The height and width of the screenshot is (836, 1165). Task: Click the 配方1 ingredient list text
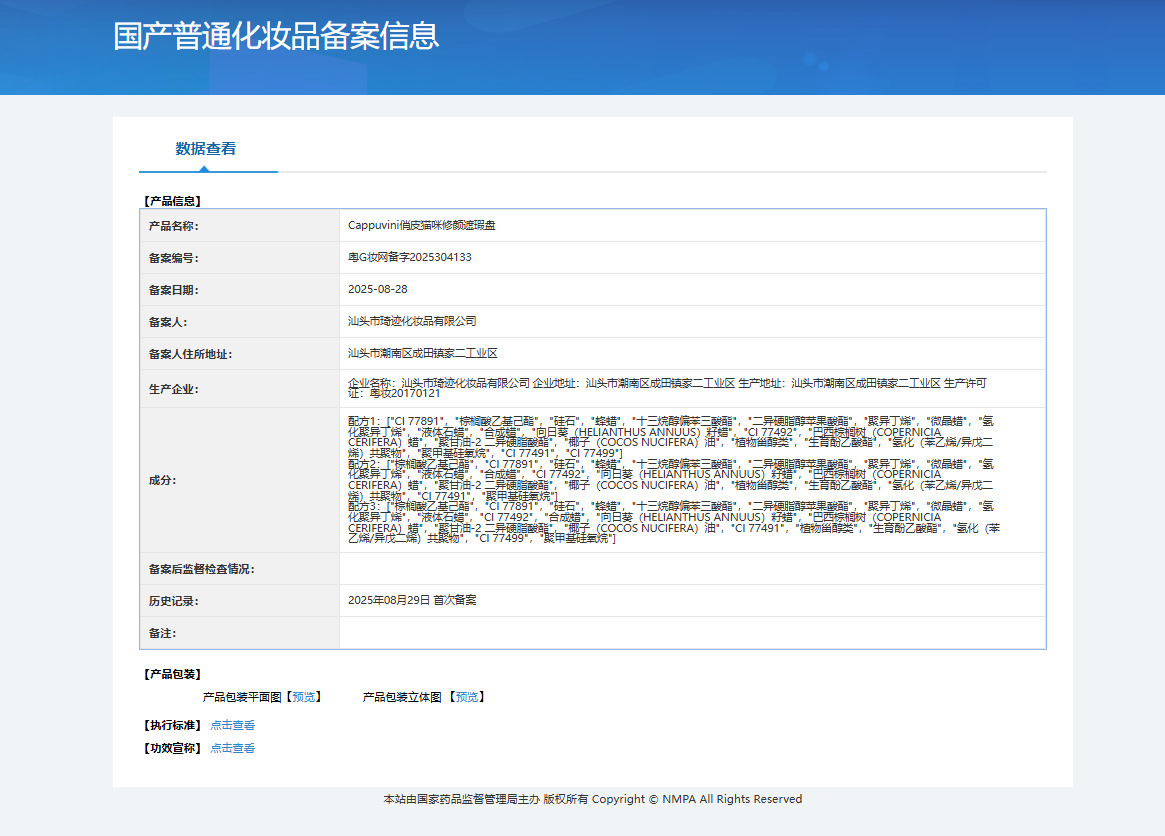671,437
